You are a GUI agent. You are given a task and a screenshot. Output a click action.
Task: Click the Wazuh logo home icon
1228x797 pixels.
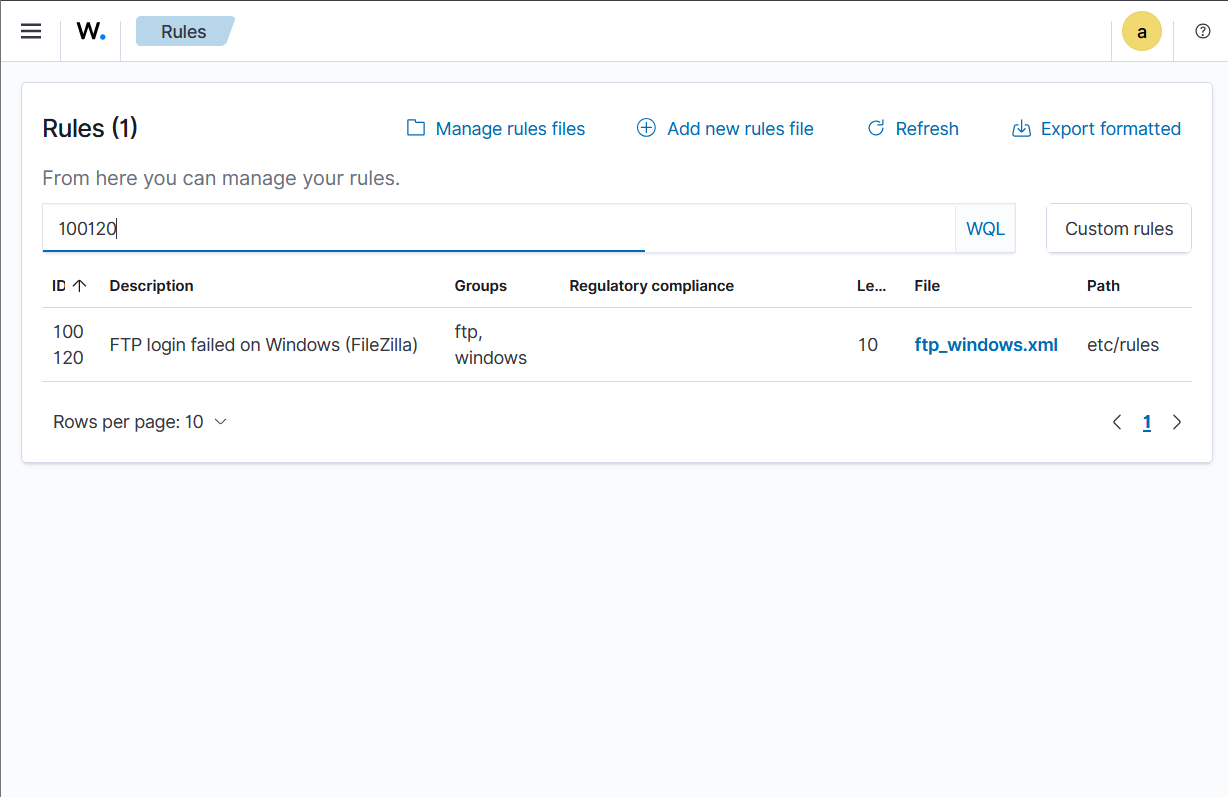point(91,31)
